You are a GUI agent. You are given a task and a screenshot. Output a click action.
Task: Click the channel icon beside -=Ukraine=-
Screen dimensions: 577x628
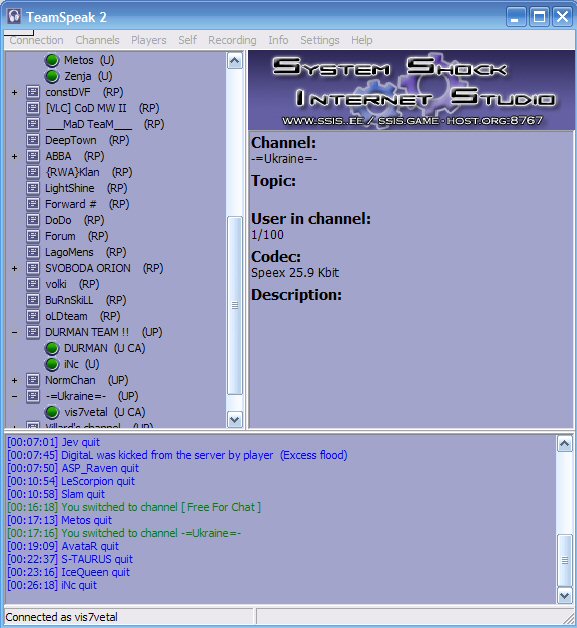[33, 396]
